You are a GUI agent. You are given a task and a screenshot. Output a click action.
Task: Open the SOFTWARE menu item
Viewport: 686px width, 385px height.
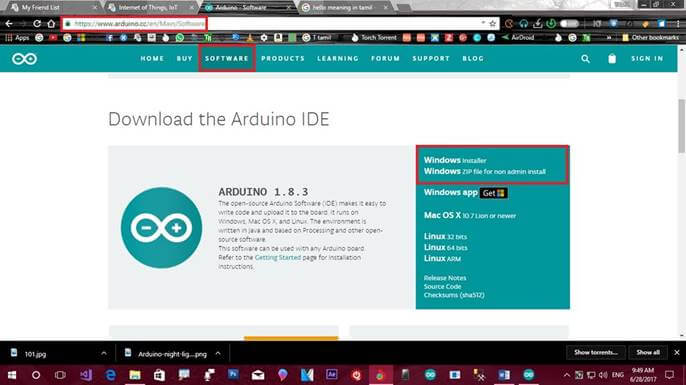[227, 59]
